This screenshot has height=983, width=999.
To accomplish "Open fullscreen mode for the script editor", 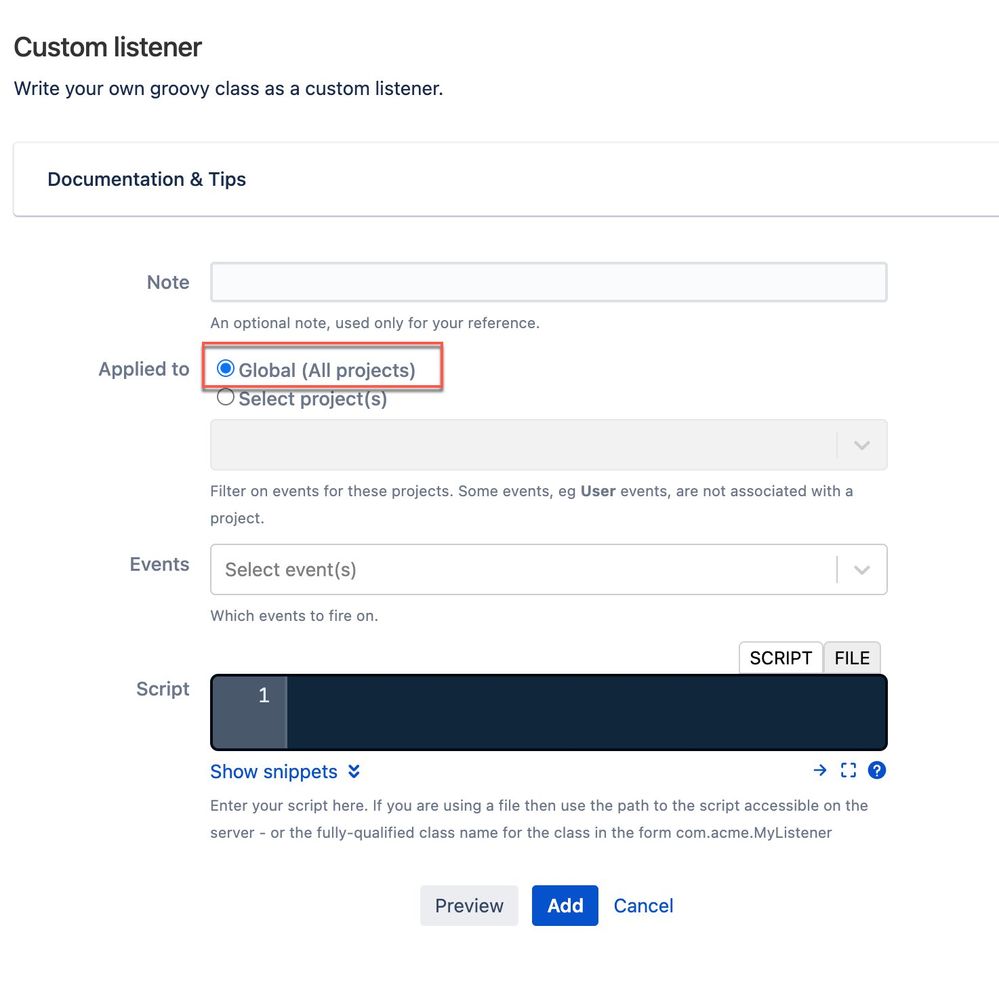I will (848, 770).
